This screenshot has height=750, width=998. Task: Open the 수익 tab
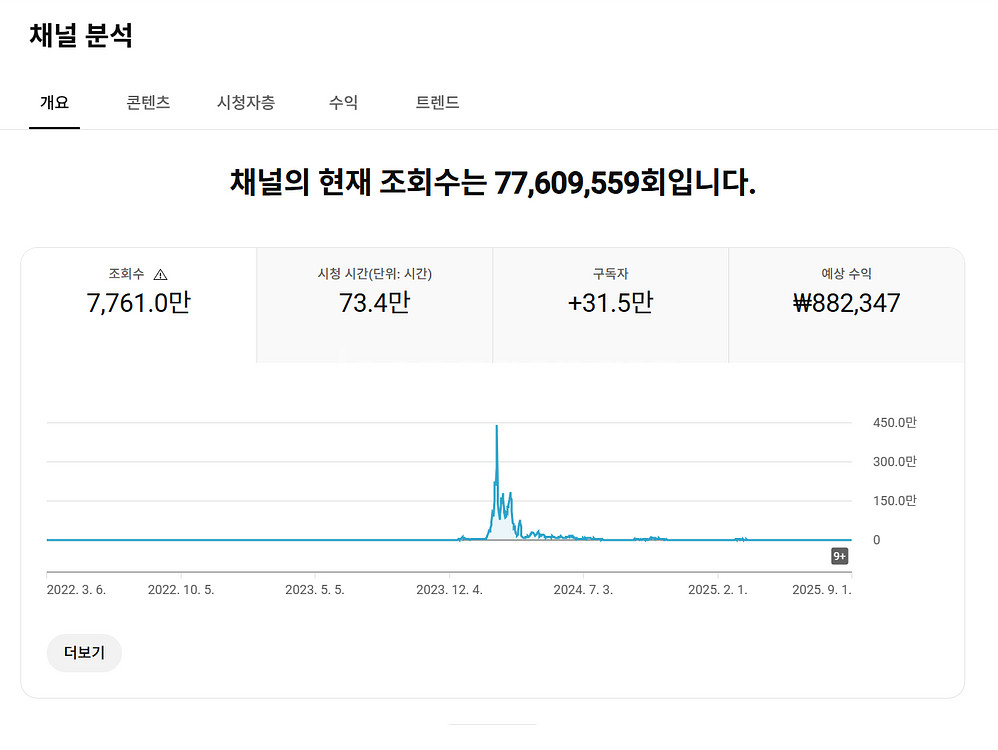tap(343, 103)
